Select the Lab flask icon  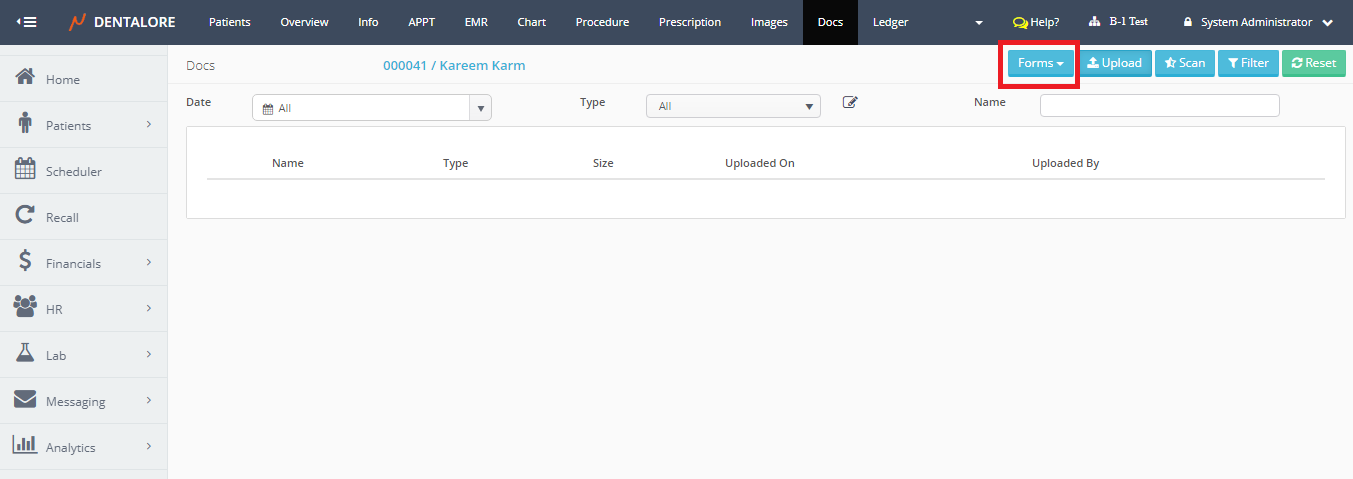click(26, 354)
